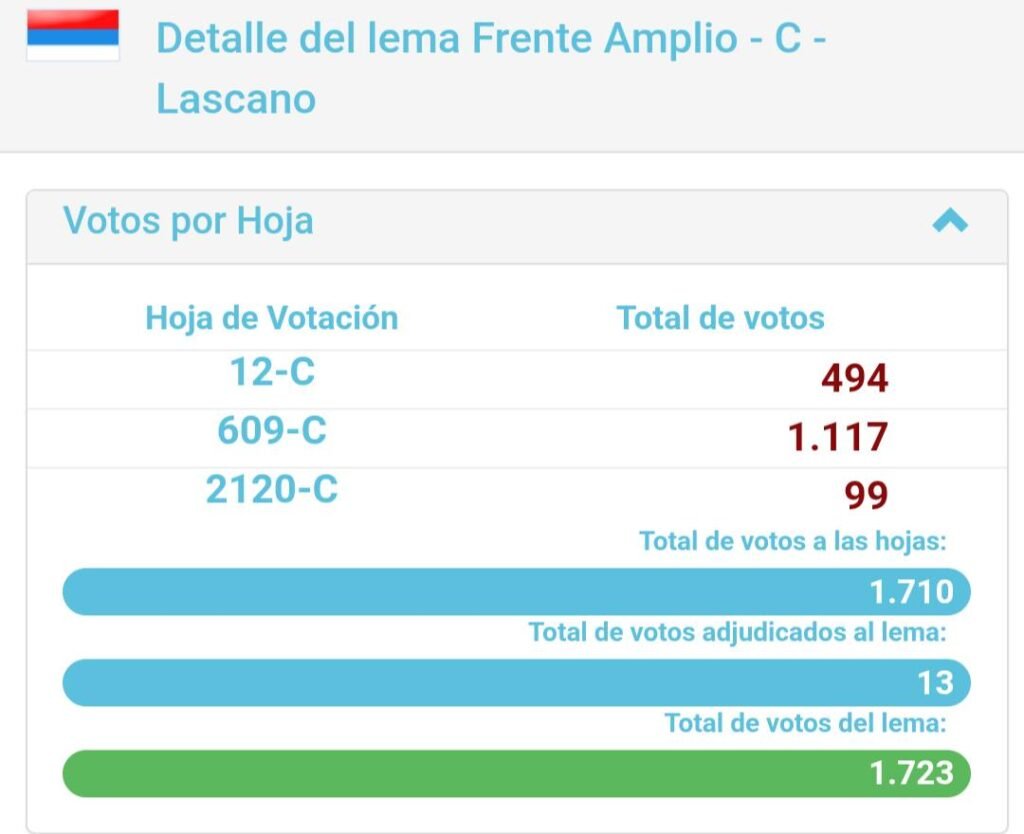Open hoja 12-C link
Screen dimensions: 1024x834
[272, 372]
